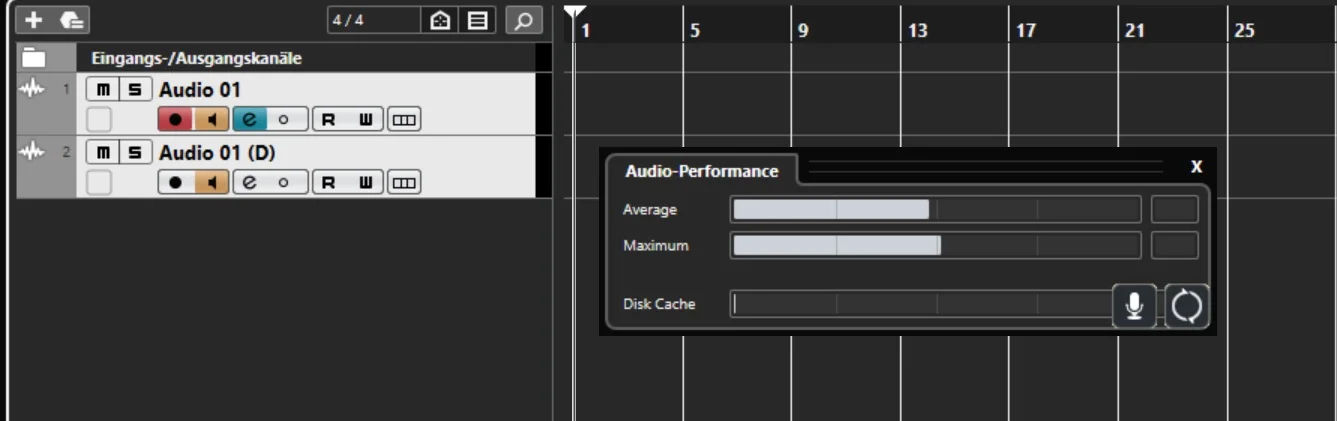Enable read automation on Audio 01

(x=328, y=120)
